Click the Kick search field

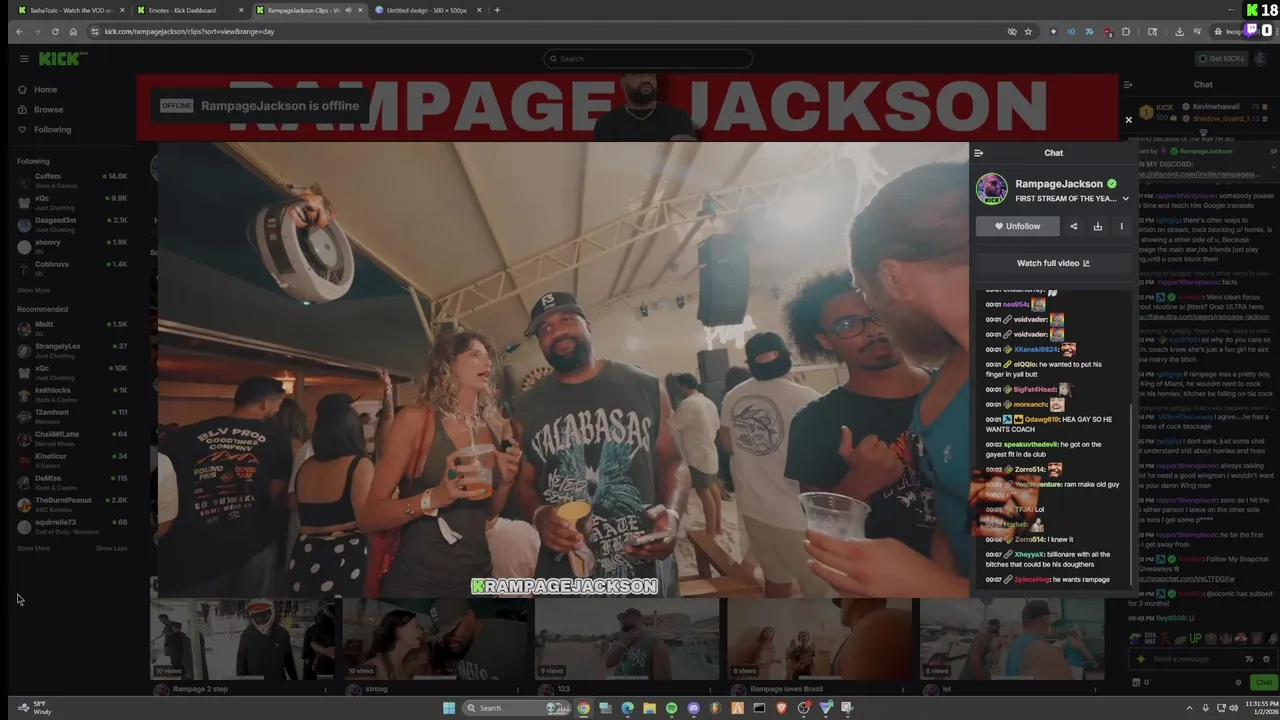click(648, 59)
